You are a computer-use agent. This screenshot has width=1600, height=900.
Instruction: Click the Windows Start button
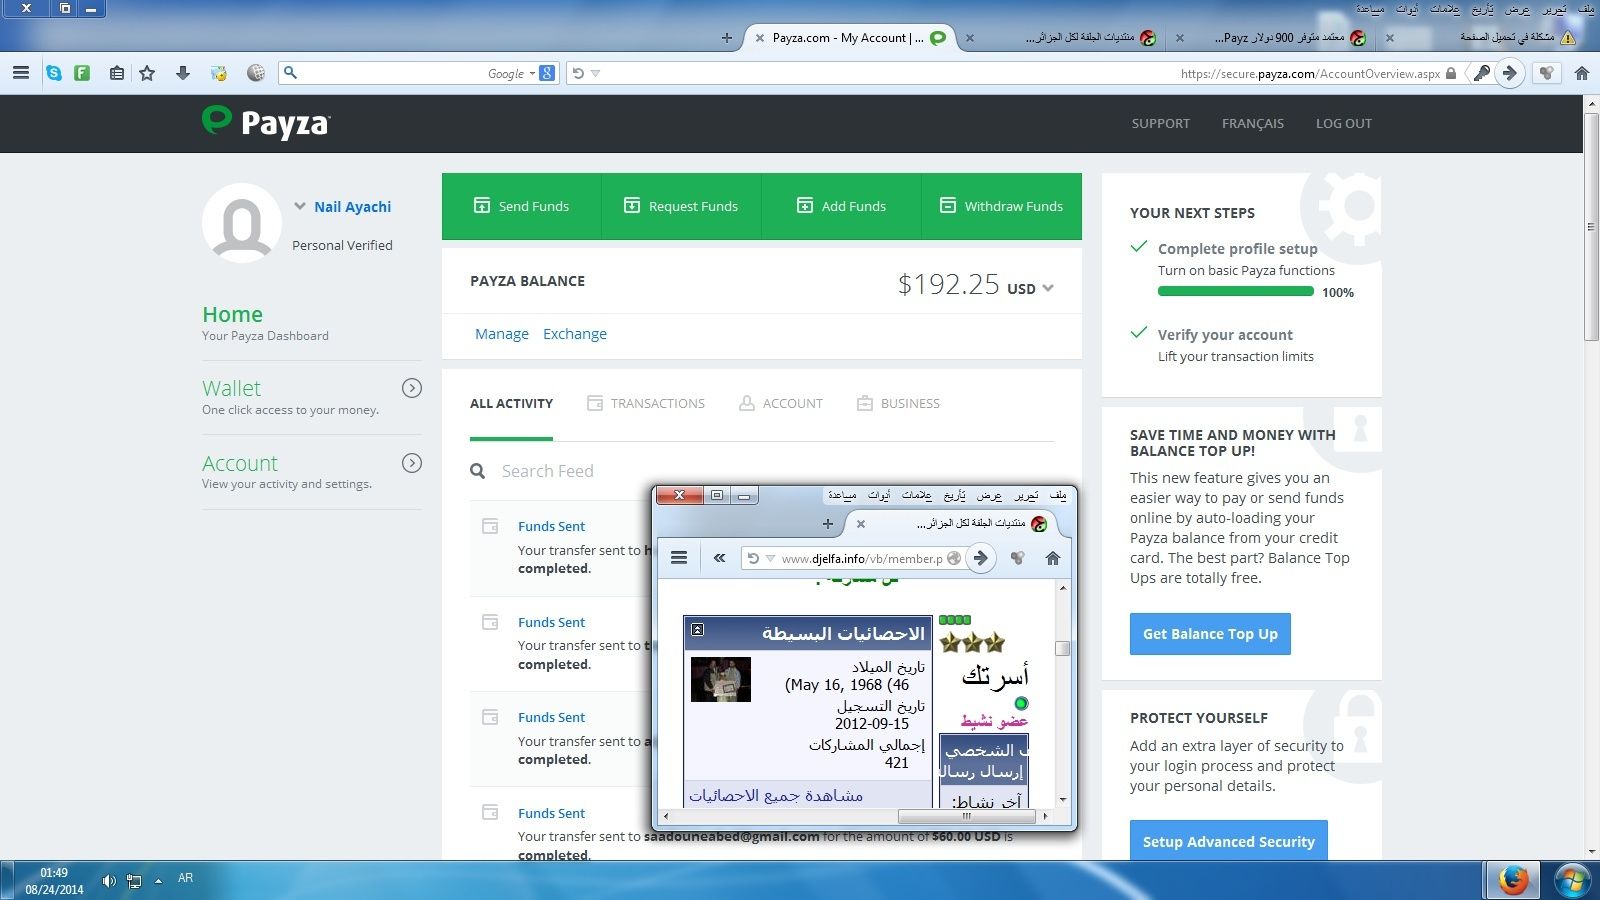tap(1572, 880)
